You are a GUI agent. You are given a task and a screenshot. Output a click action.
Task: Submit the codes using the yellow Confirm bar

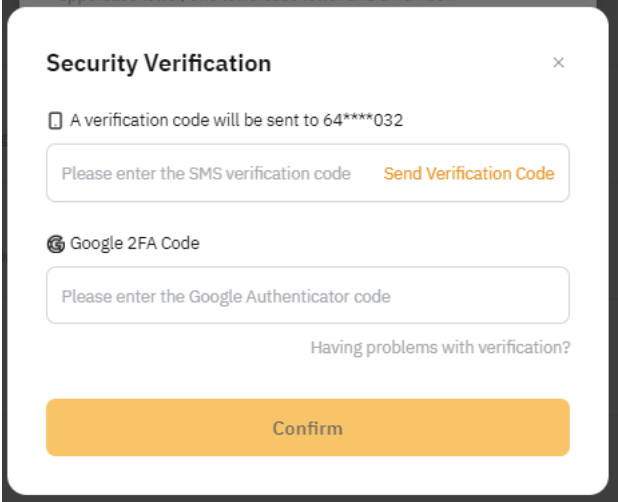307,428
